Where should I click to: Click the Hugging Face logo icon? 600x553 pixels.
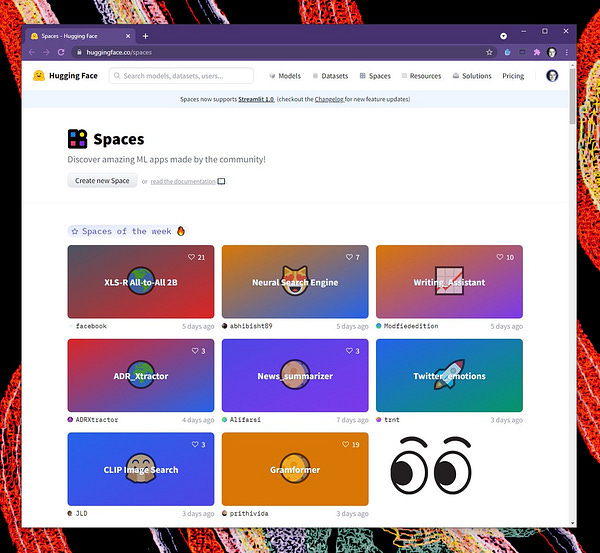coord(38,76)
